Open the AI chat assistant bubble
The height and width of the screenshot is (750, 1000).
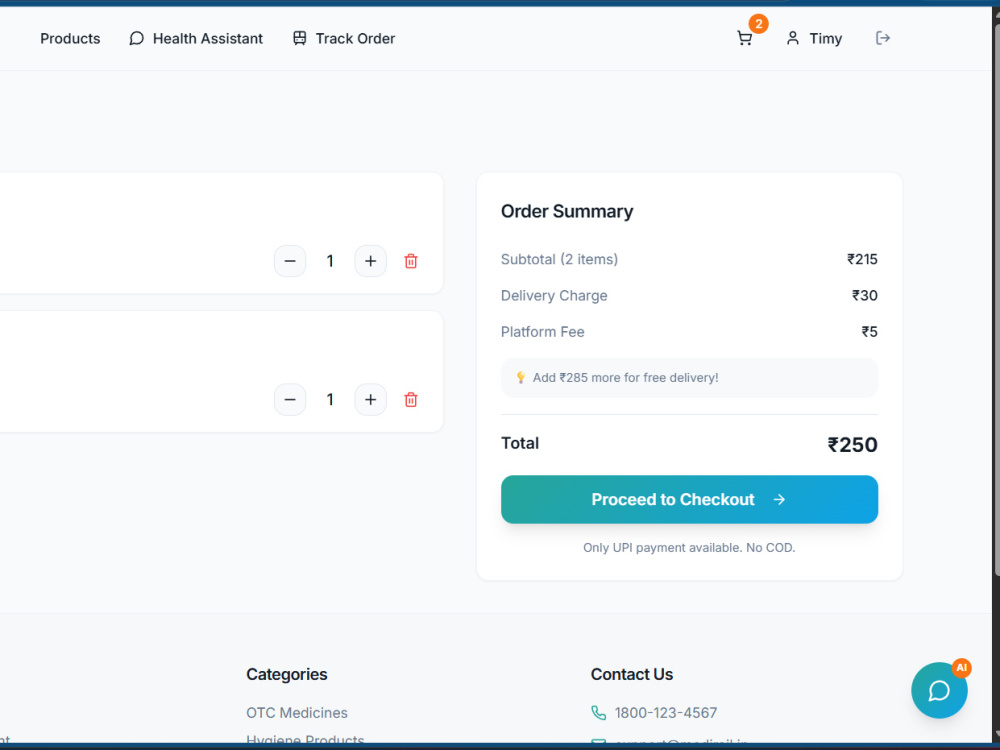(939, 690)
